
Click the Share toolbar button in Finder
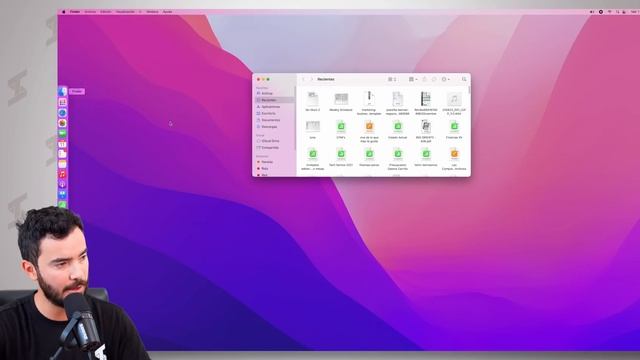click(424, 79)
